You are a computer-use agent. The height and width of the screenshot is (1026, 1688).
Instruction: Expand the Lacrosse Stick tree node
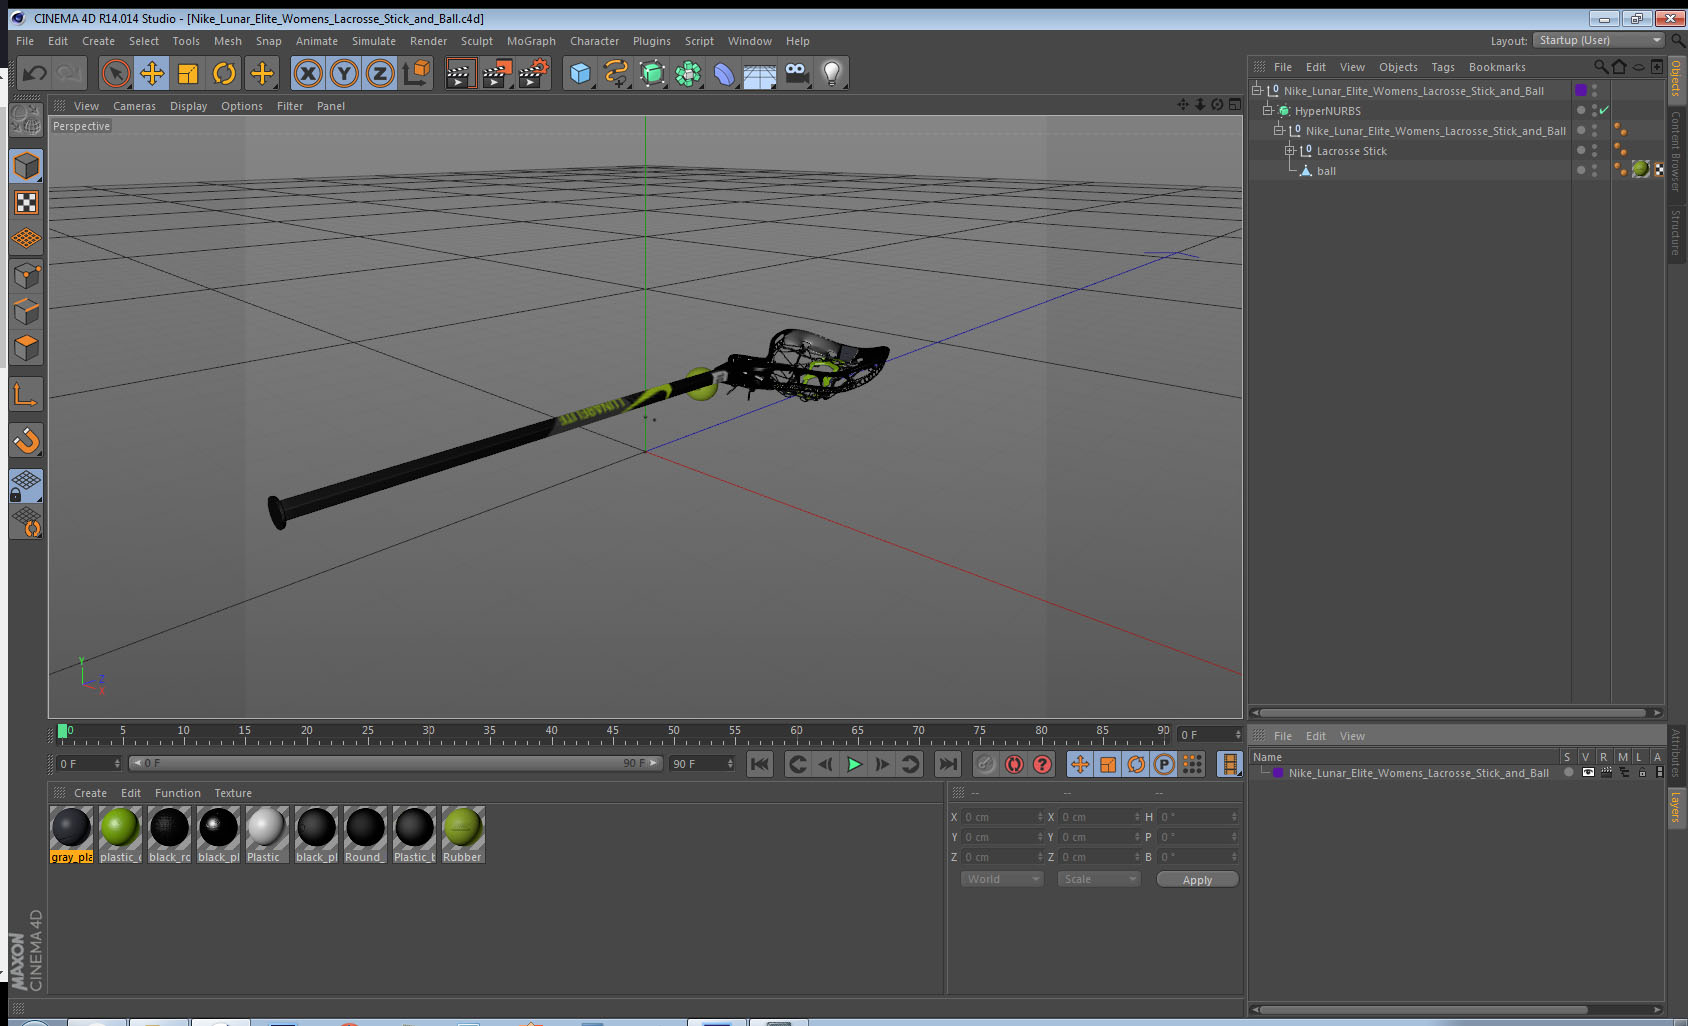point(1290,151)
